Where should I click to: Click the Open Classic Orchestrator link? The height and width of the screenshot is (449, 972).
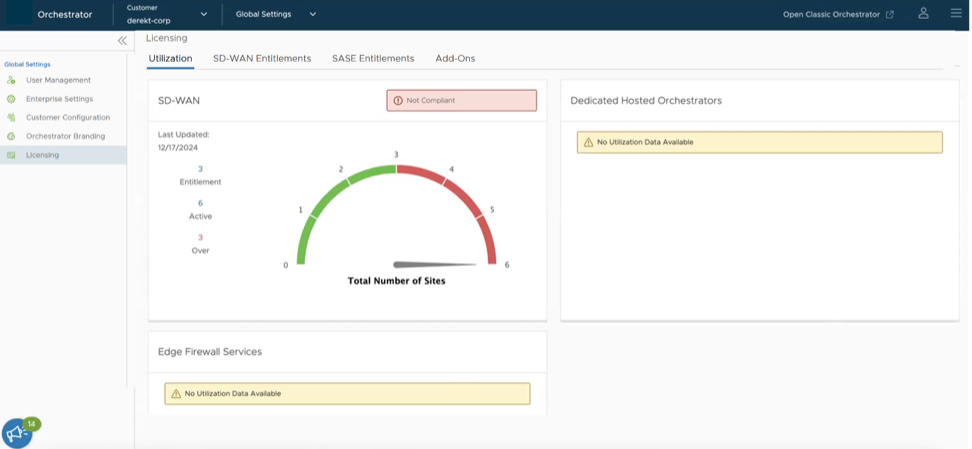831,14
